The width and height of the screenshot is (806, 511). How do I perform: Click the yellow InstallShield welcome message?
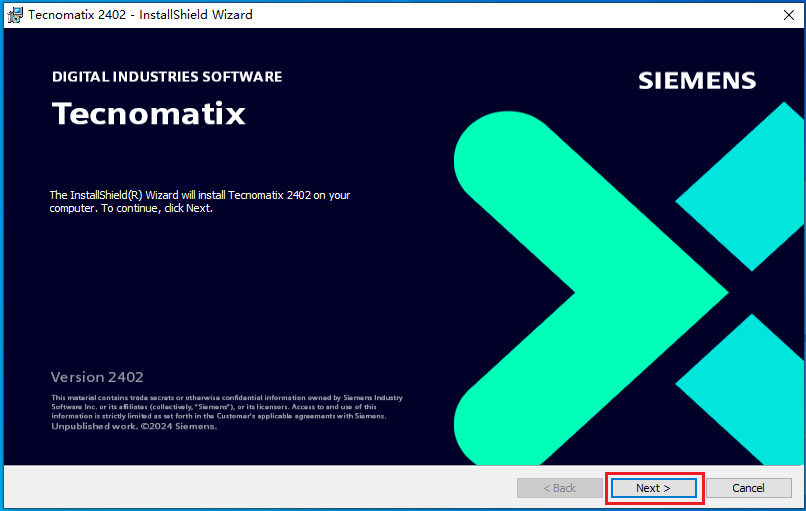[200, 201]
